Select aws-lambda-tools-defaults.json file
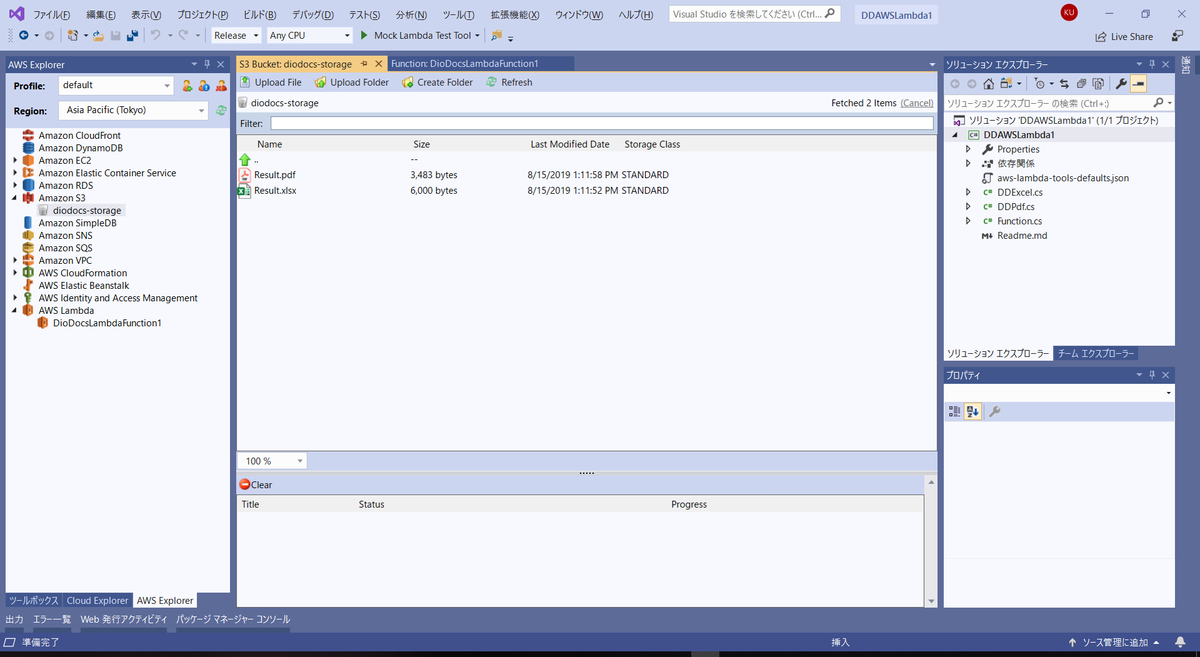This screenshot has height=657, width=1200. [1063, 178]
